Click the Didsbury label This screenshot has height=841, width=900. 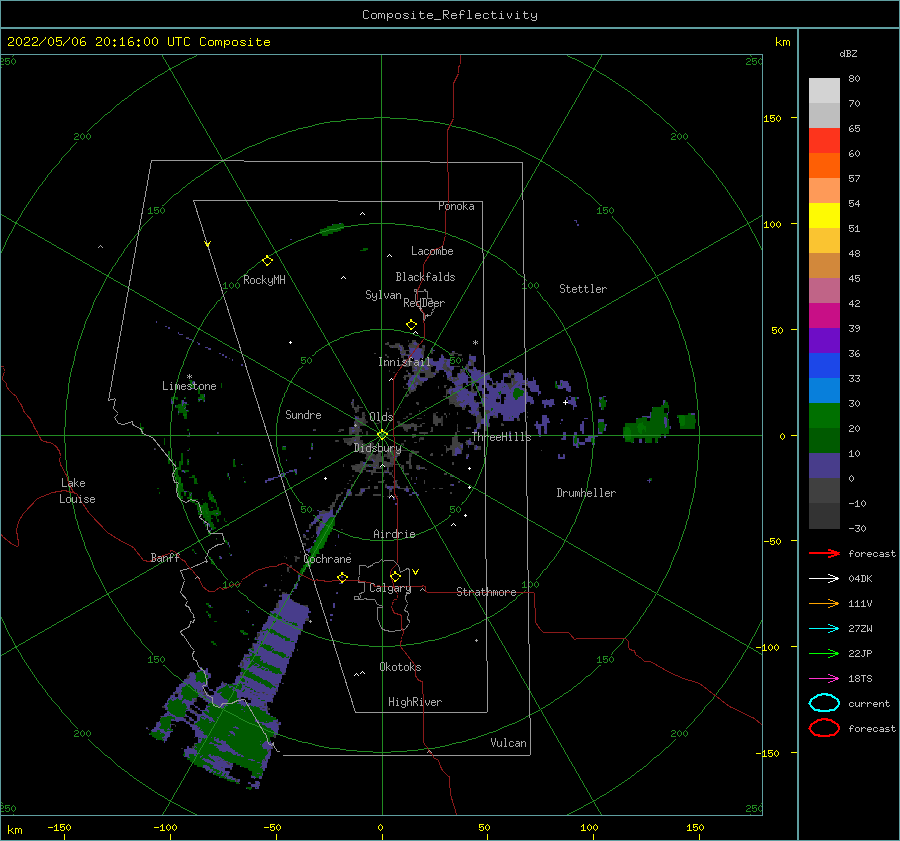[377, 448]
